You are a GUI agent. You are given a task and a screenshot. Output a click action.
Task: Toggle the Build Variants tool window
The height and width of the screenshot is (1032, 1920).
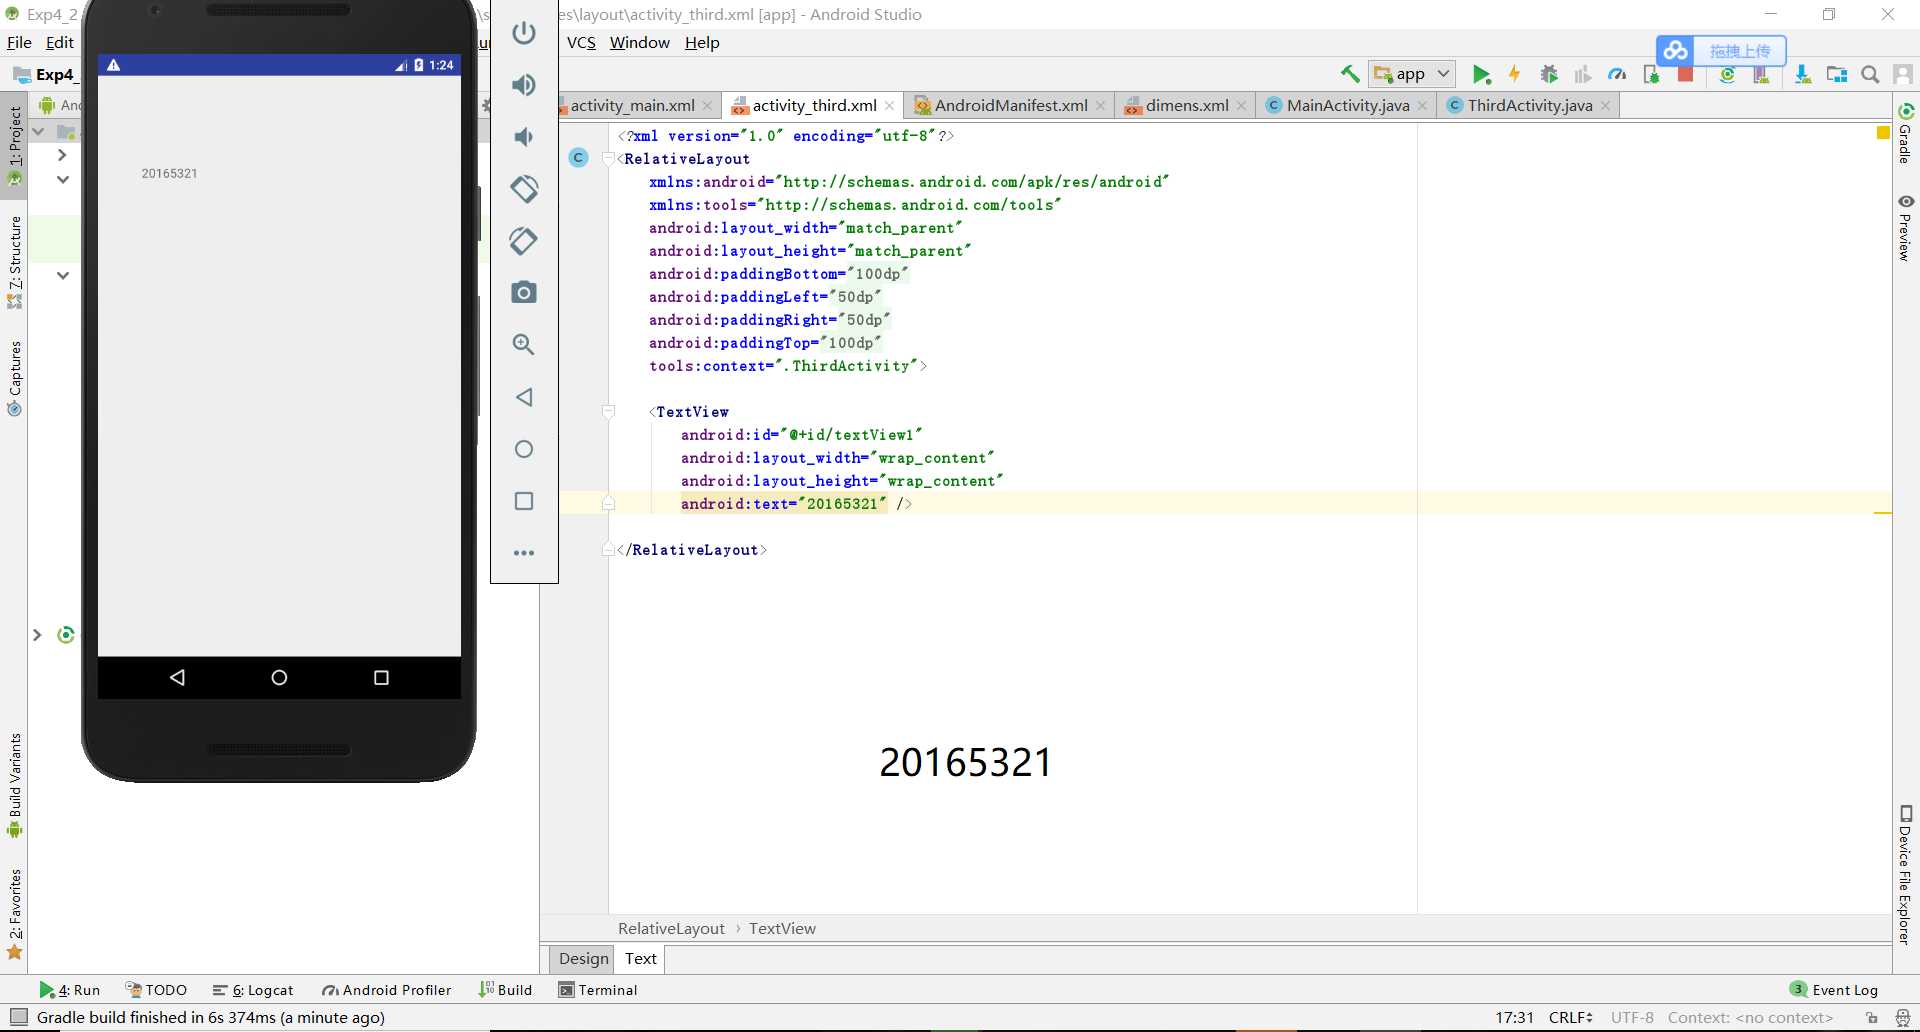14,785
